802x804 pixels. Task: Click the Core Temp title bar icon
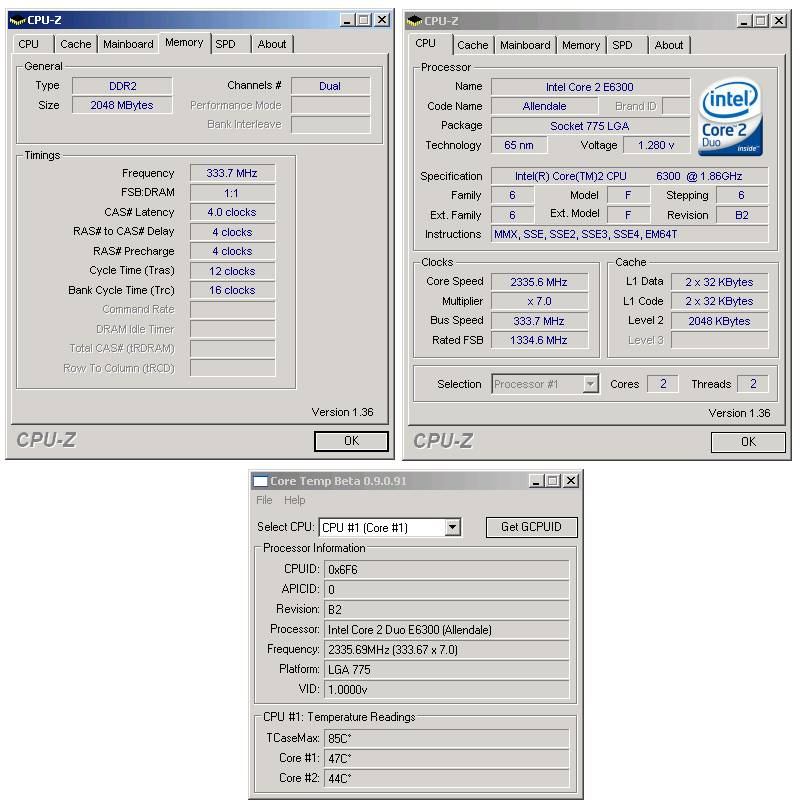point(260,481)
